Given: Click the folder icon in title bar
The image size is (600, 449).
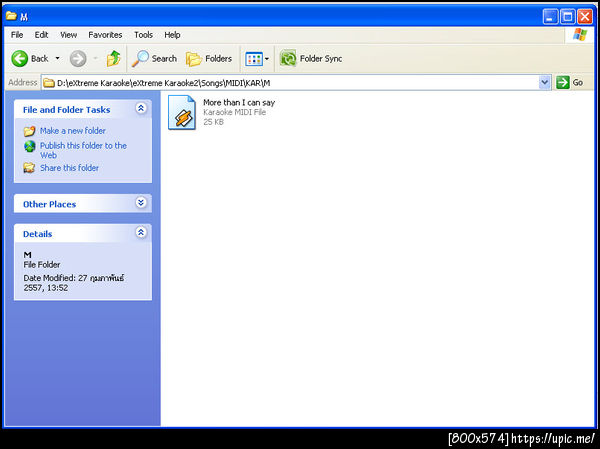Looking at the screenshot, I should pyautogui.click(x=11, y=16).
